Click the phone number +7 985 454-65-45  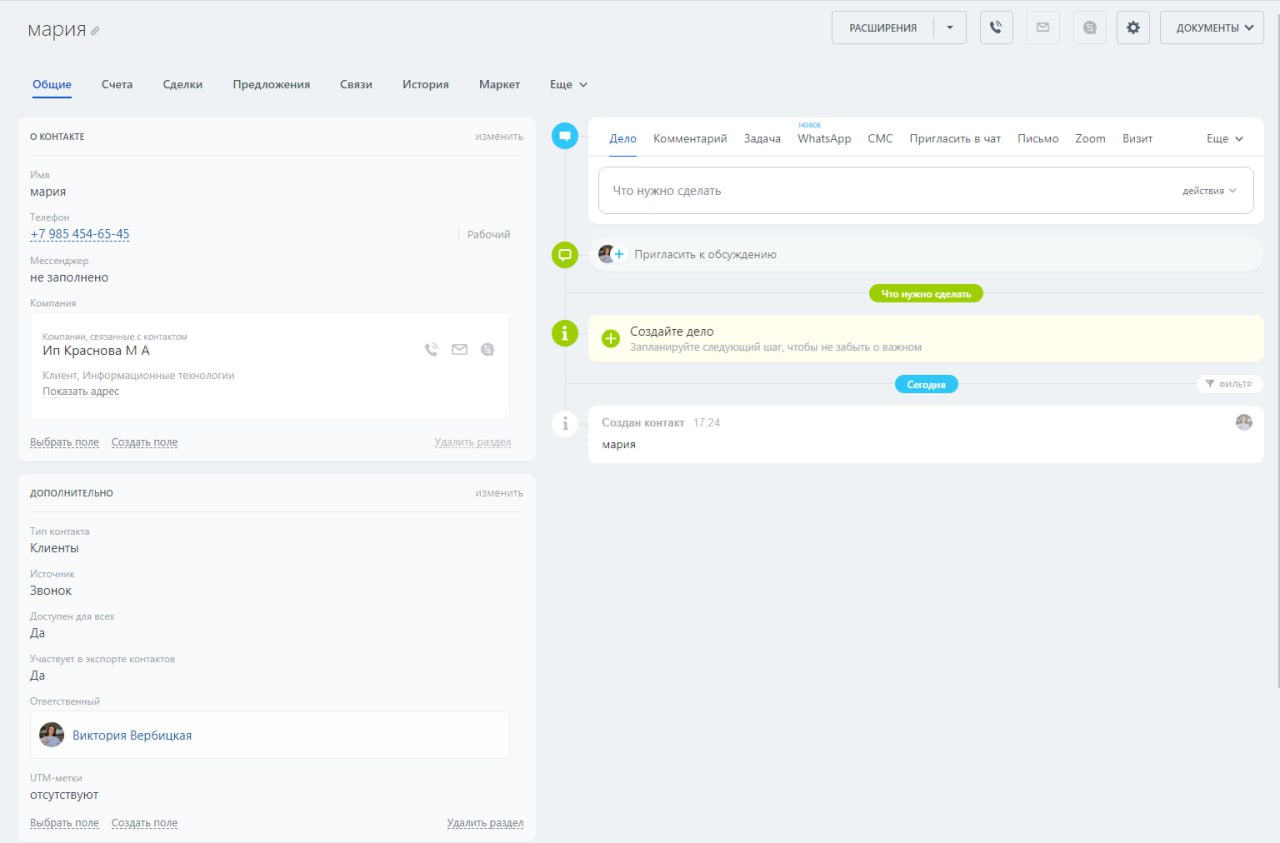coord(80,234)
